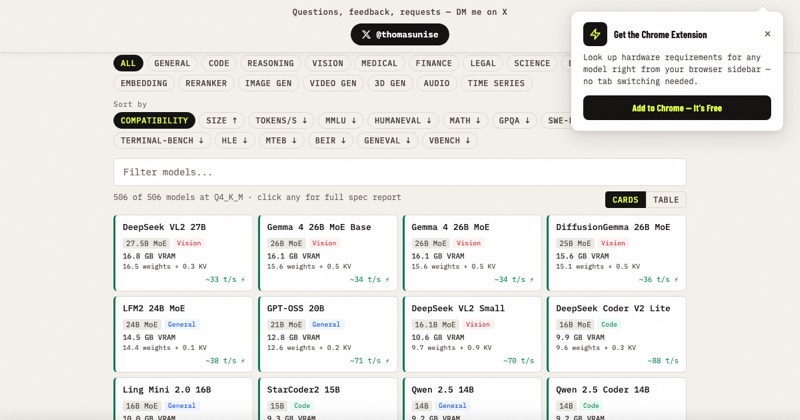
Task: Click ~36 t/s on DiffusionGemma 26B MoE
Action: (658, 280)
